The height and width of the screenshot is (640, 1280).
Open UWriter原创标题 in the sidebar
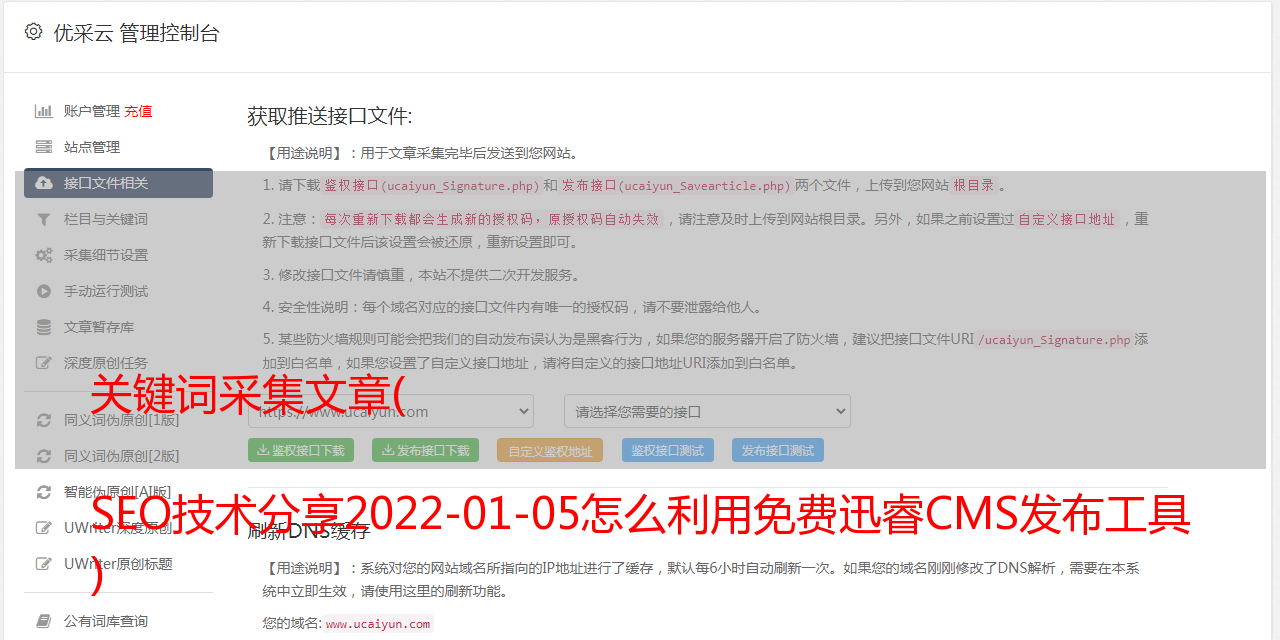pyautogui.click(x=118, y=564)
